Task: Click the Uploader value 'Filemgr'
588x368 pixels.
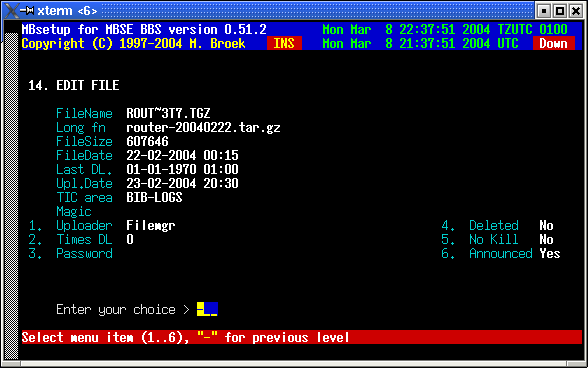Action: click(151, 225)
